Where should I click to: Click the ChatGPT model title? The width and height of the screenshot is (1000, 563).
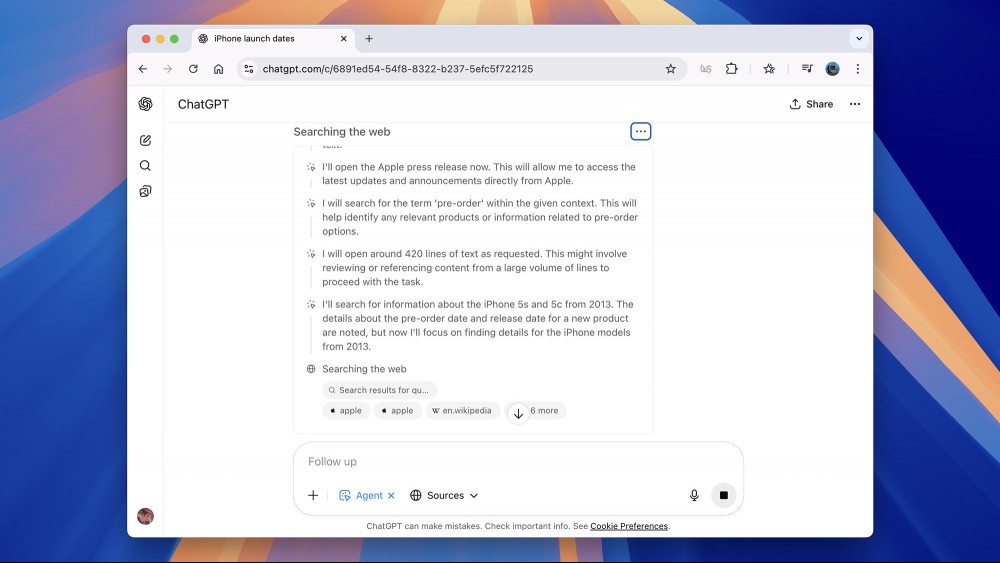[x=203, y=104]
